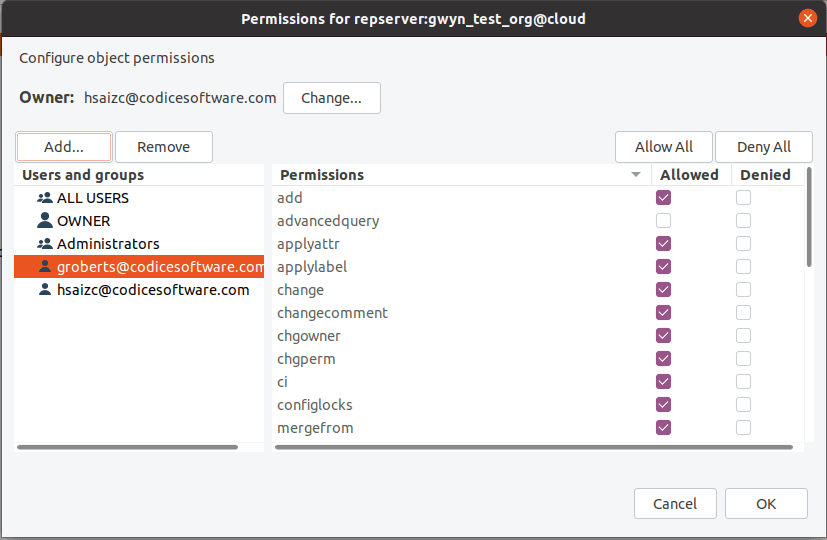Click the OWNER user icon
The height and width of the screenshot is (540, 827).
coord(45,220)
